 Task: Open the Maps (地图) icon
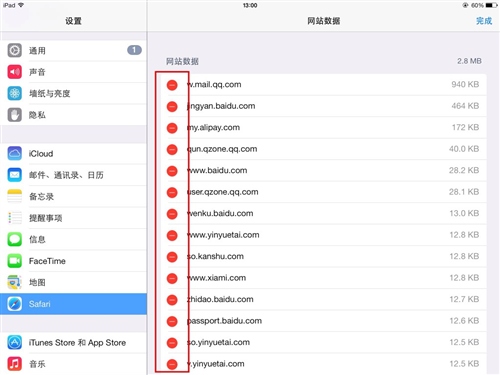tap(15, 282)
